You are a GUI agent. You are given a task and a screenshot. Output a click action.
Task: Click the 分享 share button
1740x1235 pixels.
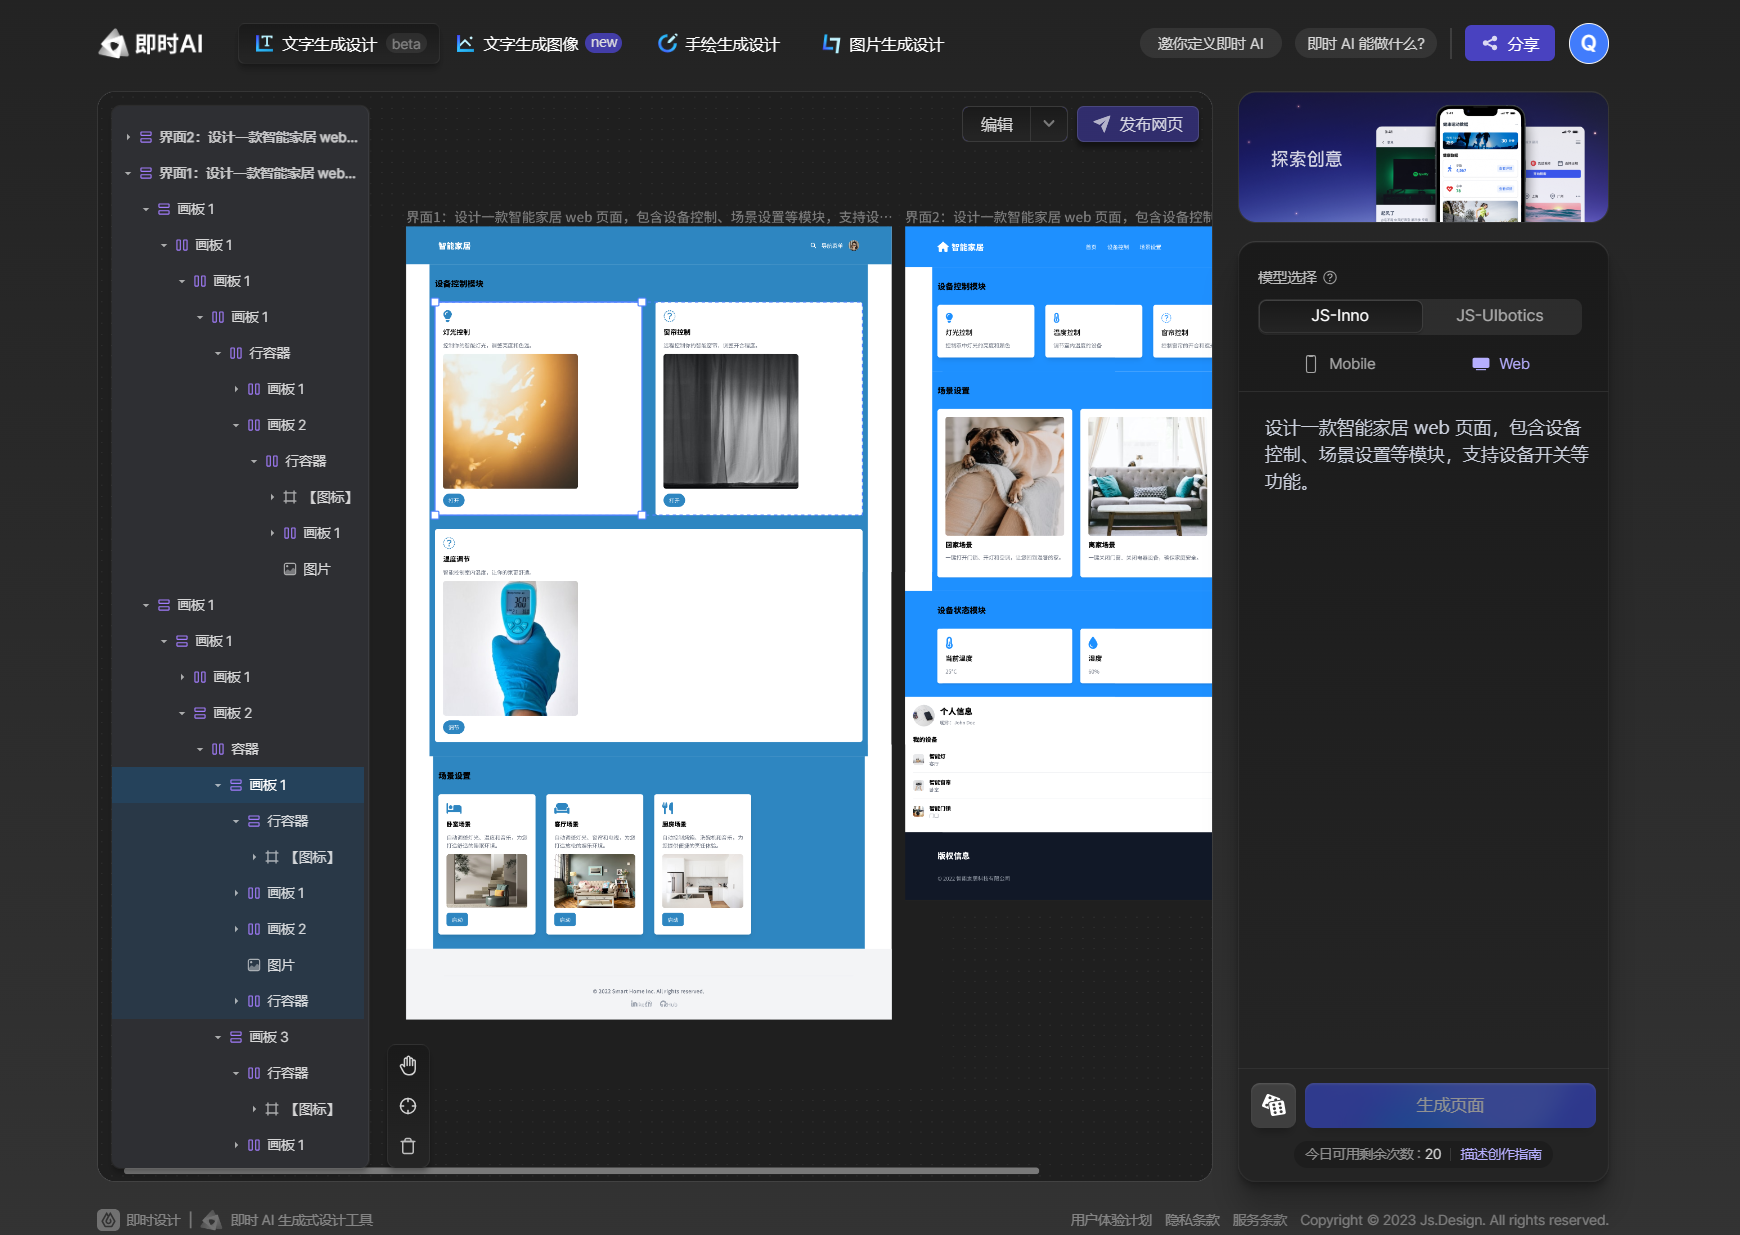click(1509, 44)
